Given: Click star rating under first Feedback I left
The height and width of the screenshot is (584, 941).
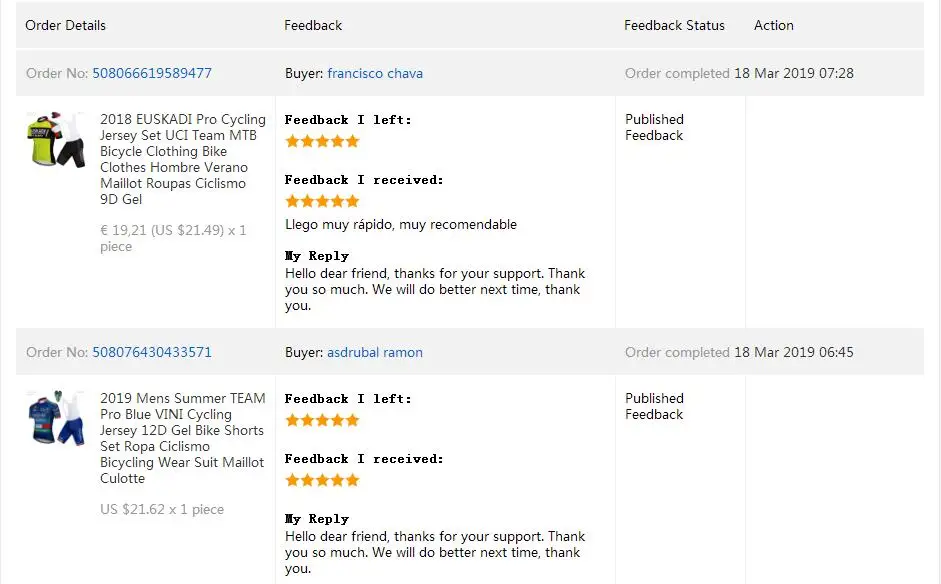Looking at the screenshot, I should coord(322,142).
